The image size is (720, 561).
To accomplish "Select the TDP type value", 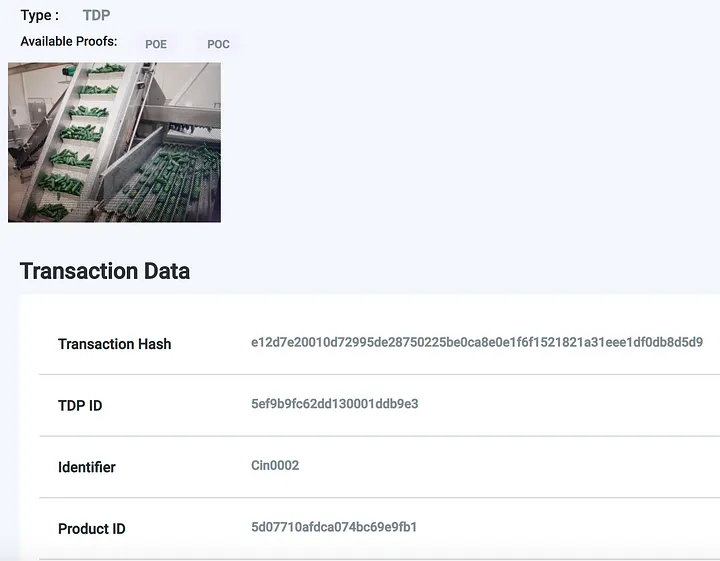I will point(96,15).
